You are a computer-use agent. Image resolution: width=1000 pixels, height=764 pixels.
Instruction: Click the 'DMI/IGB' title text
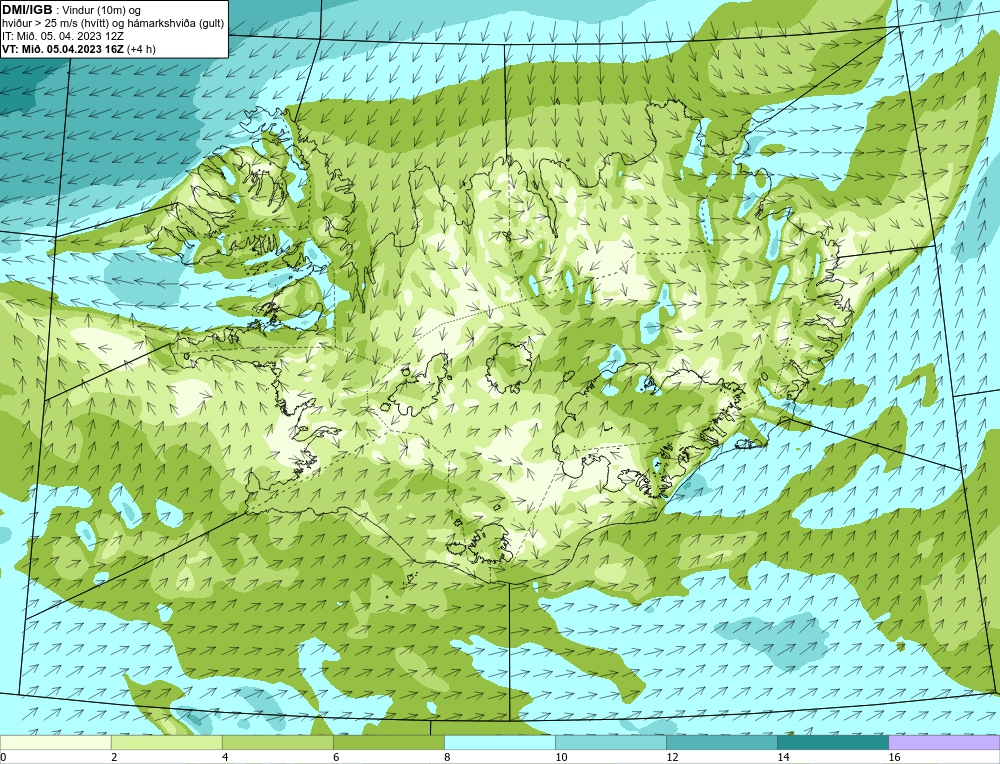(x=27, y=10)
